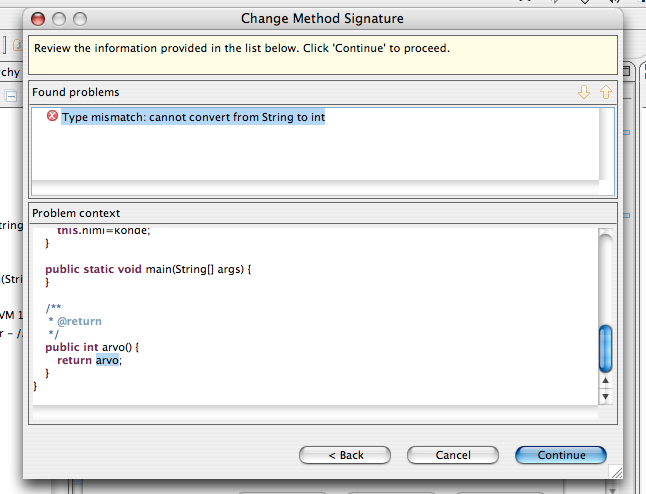
Task: Click the highlighted 'arvo' in return statement
Action: (107, 360)
